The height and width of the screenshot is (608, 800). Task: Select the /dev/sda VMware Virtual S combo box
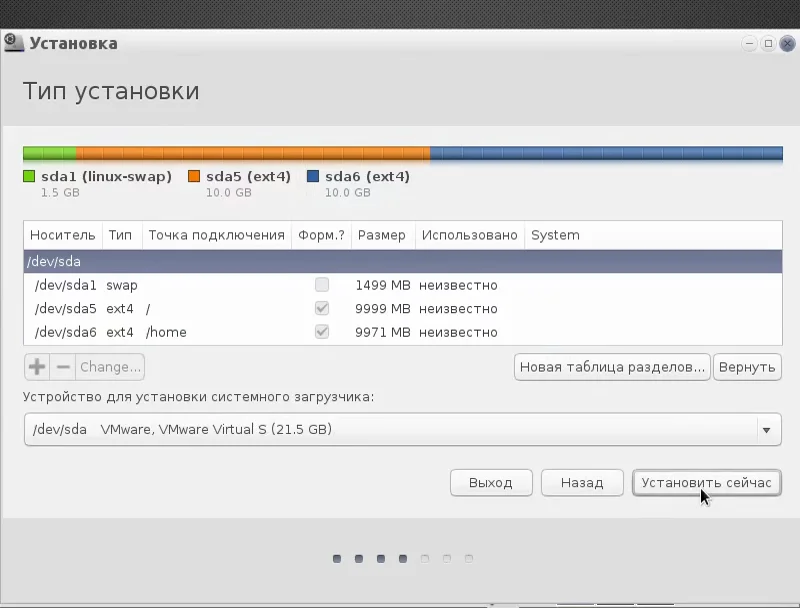(x=403, y=429)
